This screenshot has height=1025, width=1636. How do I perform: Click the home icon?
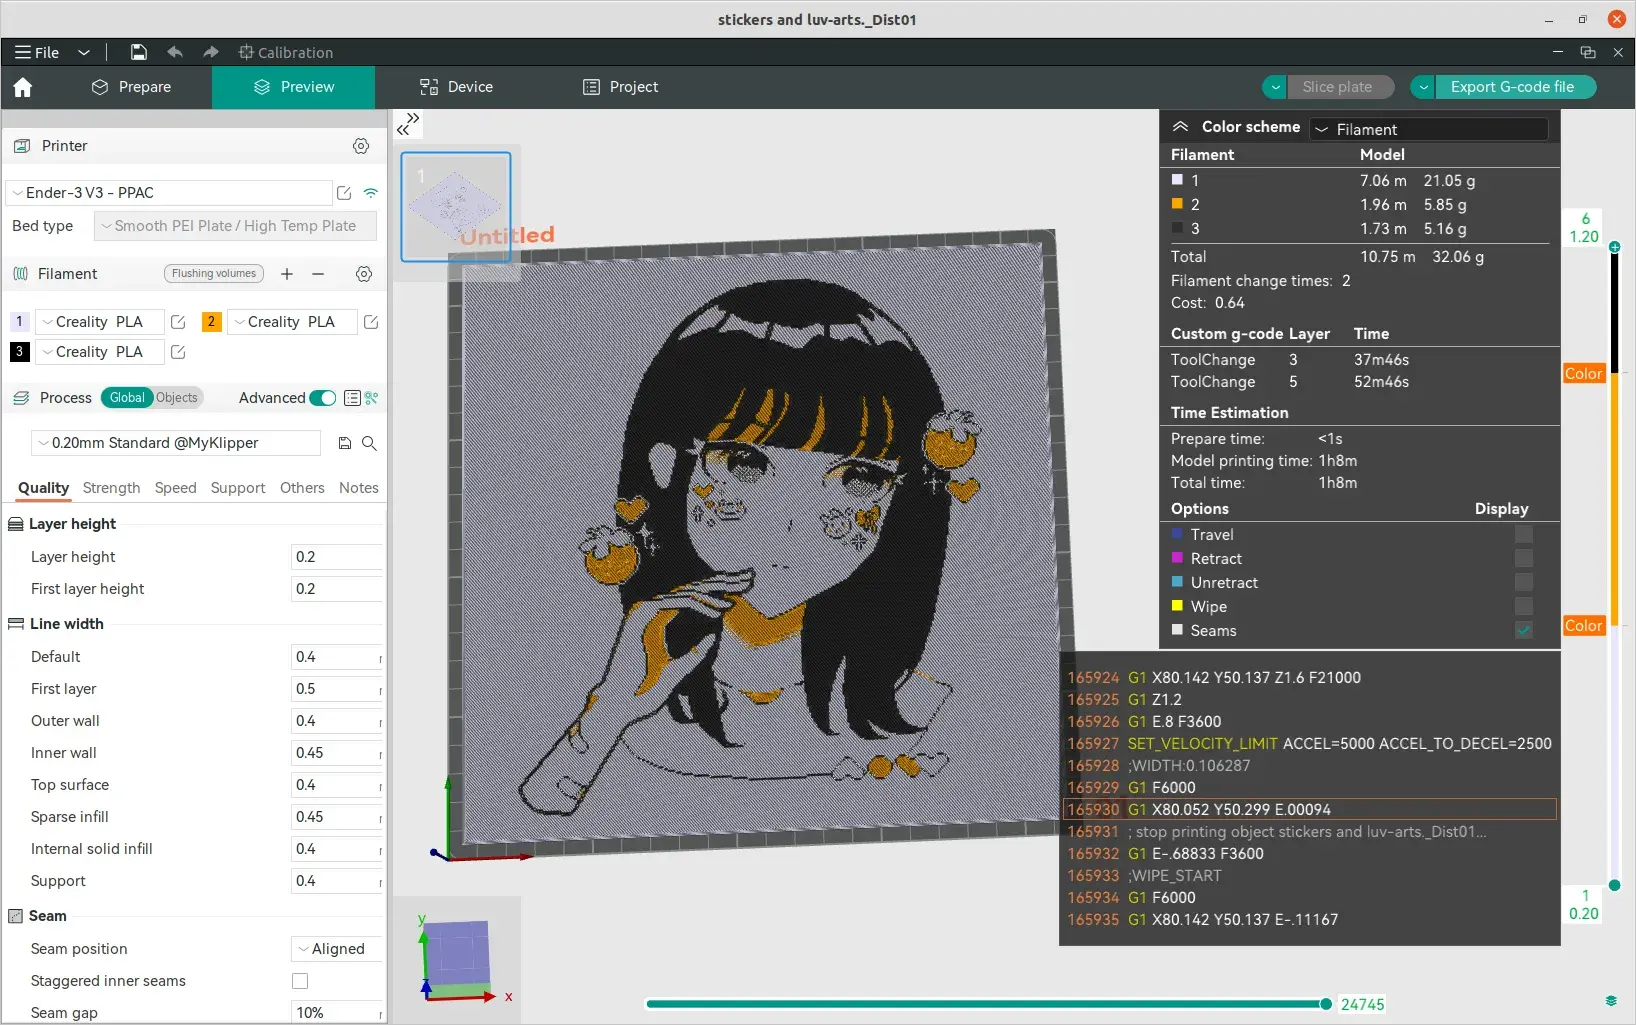point(23,87)
